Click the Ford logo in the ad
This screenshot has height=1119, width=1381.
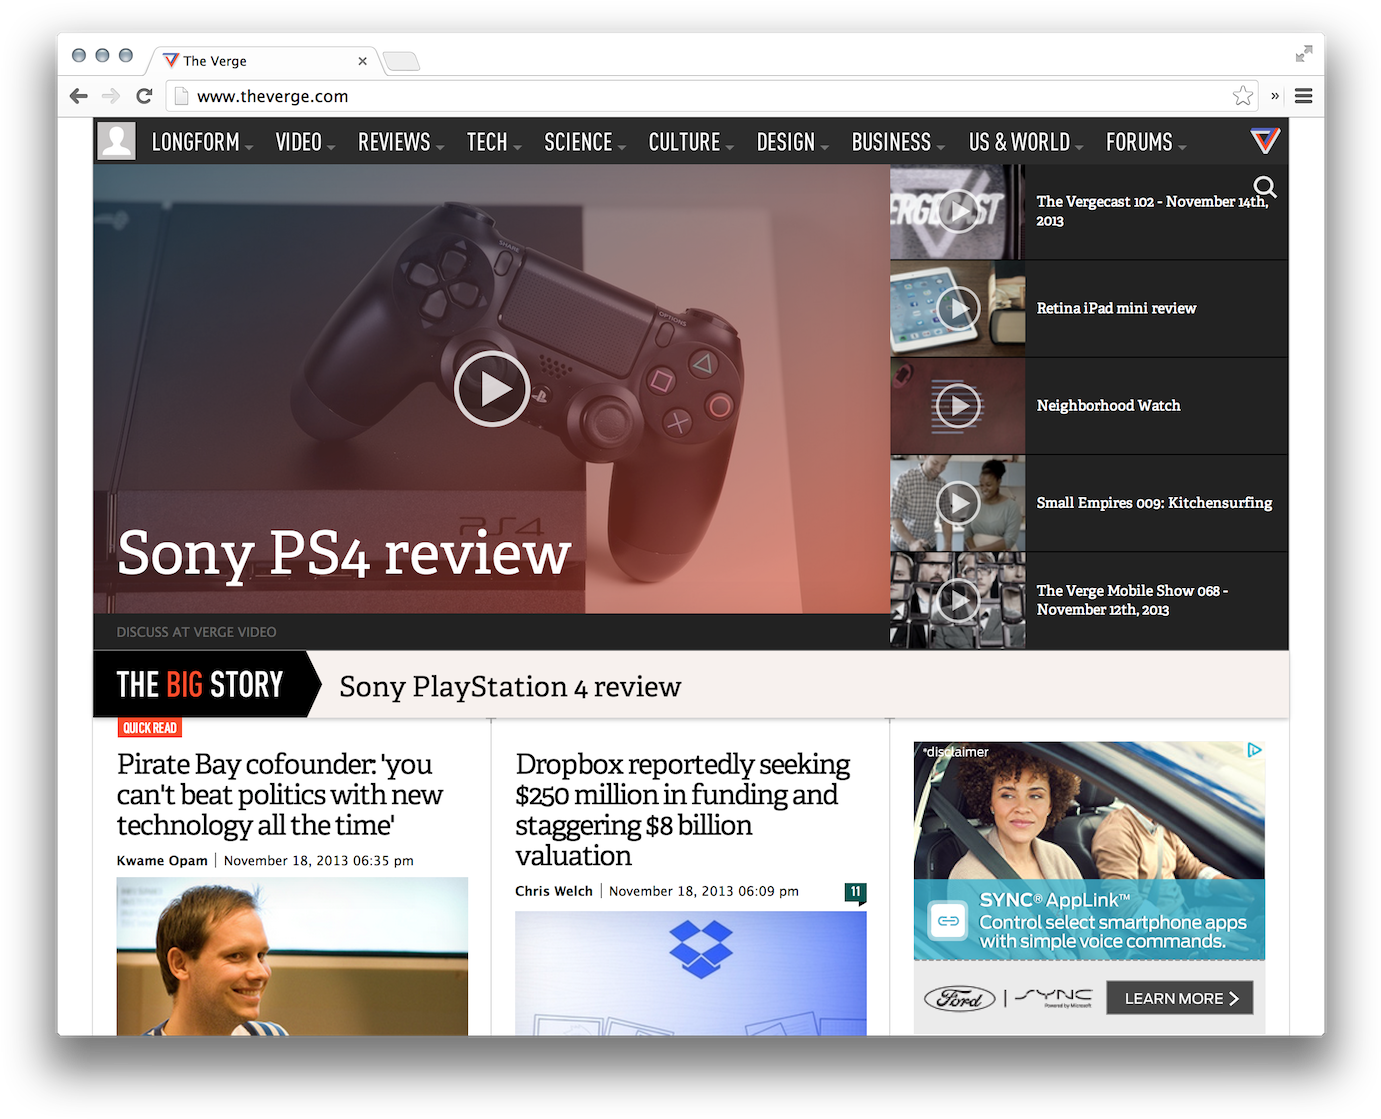pyautogui.click(x=959, y=998)
